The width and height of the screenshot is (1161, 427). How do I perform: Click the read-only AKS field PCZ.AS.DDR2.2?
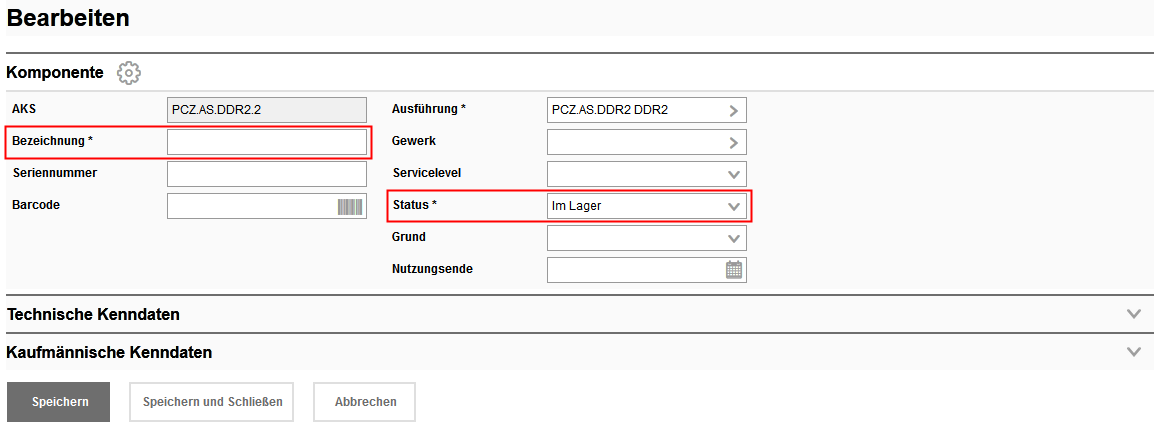pyautogui.click(x=267, y=110)
